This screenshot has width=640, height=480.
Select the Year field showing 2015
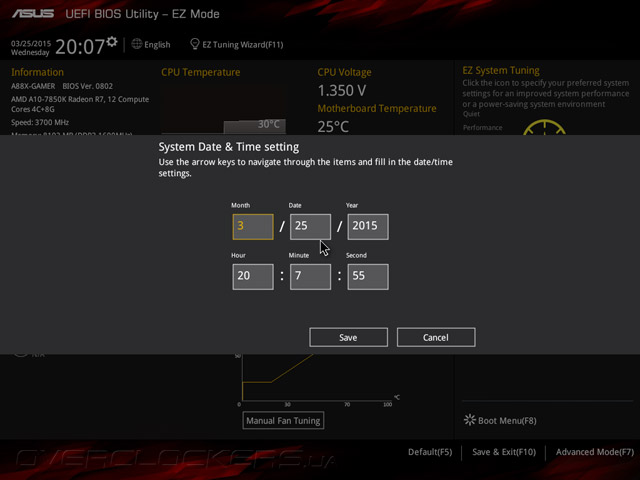coord(368,227)
